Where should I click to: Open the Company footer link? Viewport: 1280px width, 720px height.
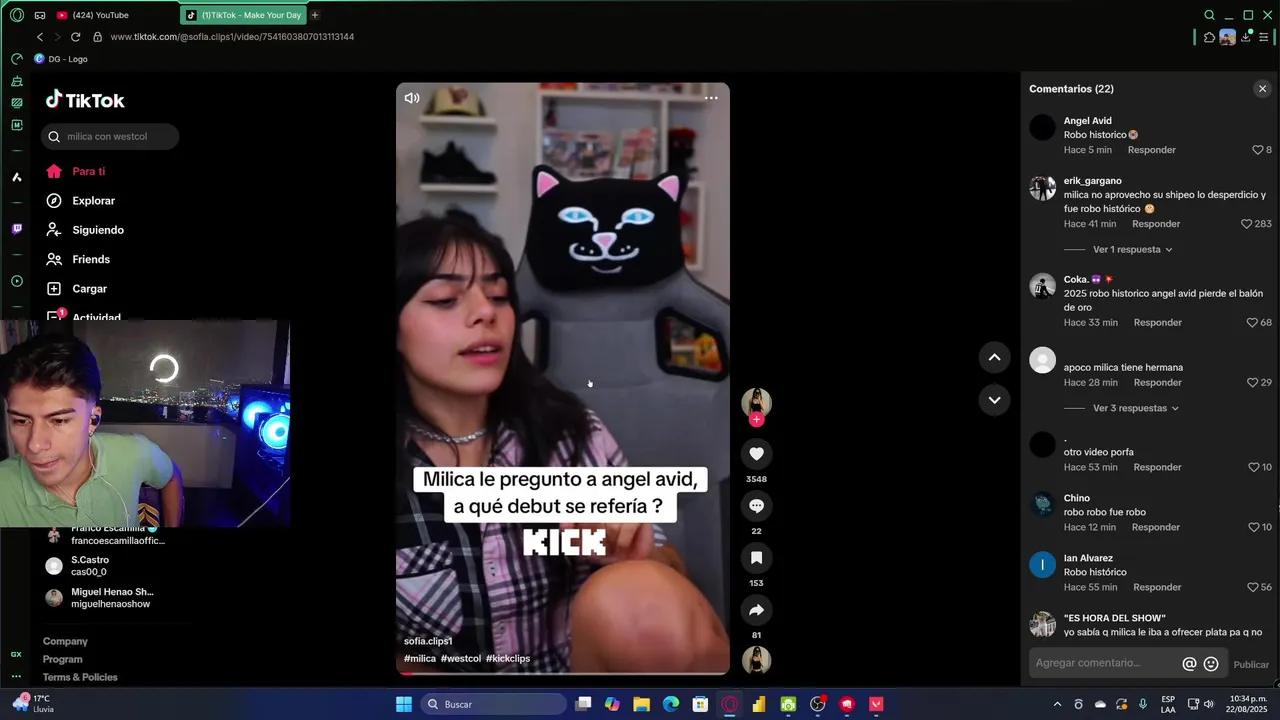[x=65, y=641]
